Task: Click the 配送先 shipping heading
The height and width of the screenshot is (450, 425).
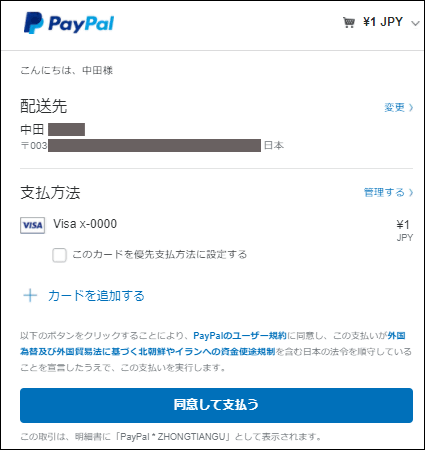Action: [44, 106]
